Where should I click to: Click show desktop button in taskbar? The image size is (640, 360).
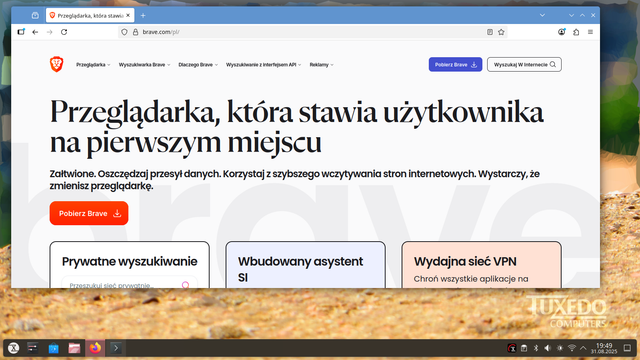coord(627,348)
